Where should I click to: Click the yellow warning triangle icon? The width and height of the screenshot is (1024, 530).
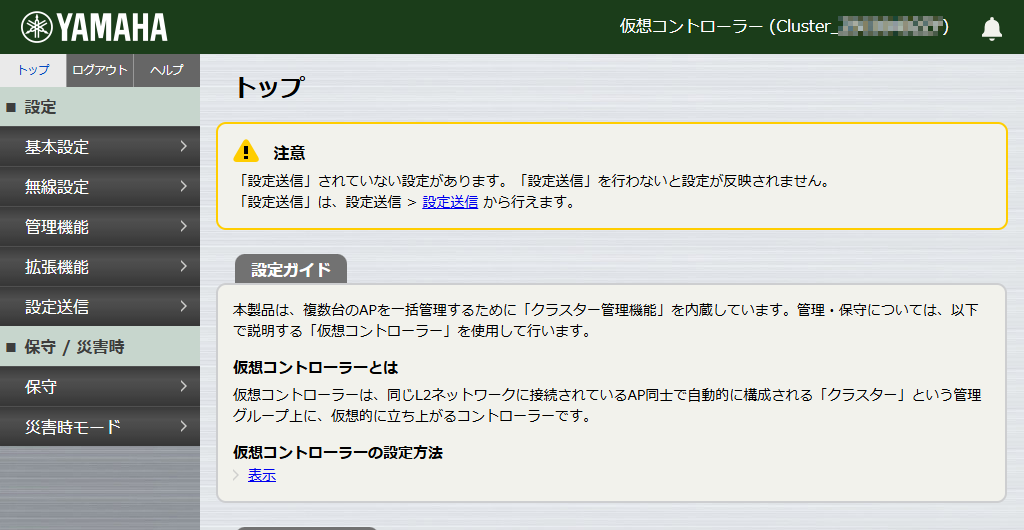246,152
